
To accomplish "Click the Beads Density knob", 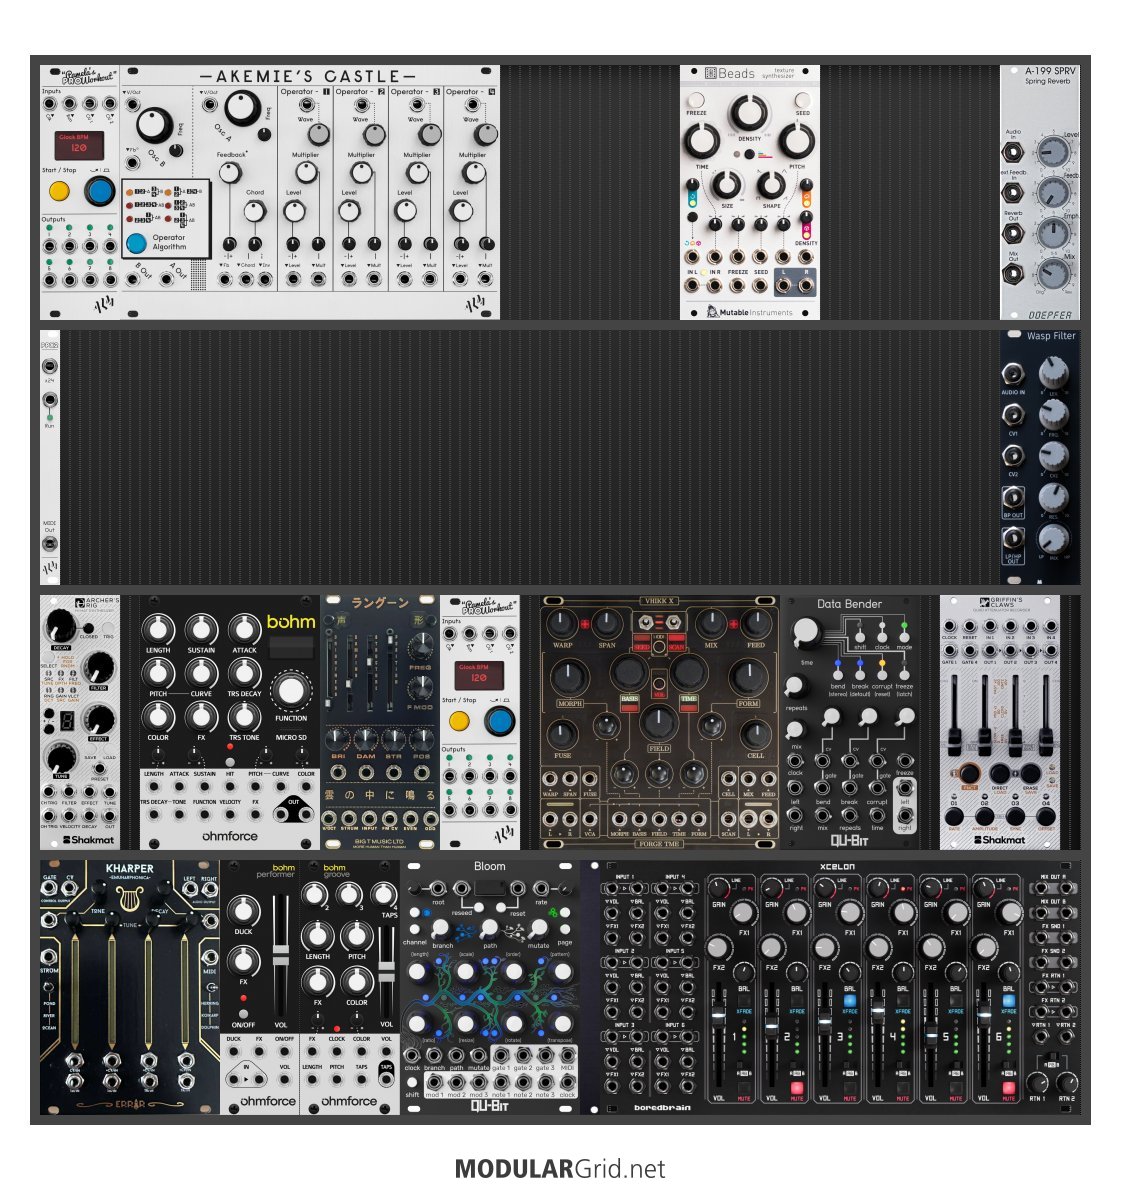I will coord(748,113).
